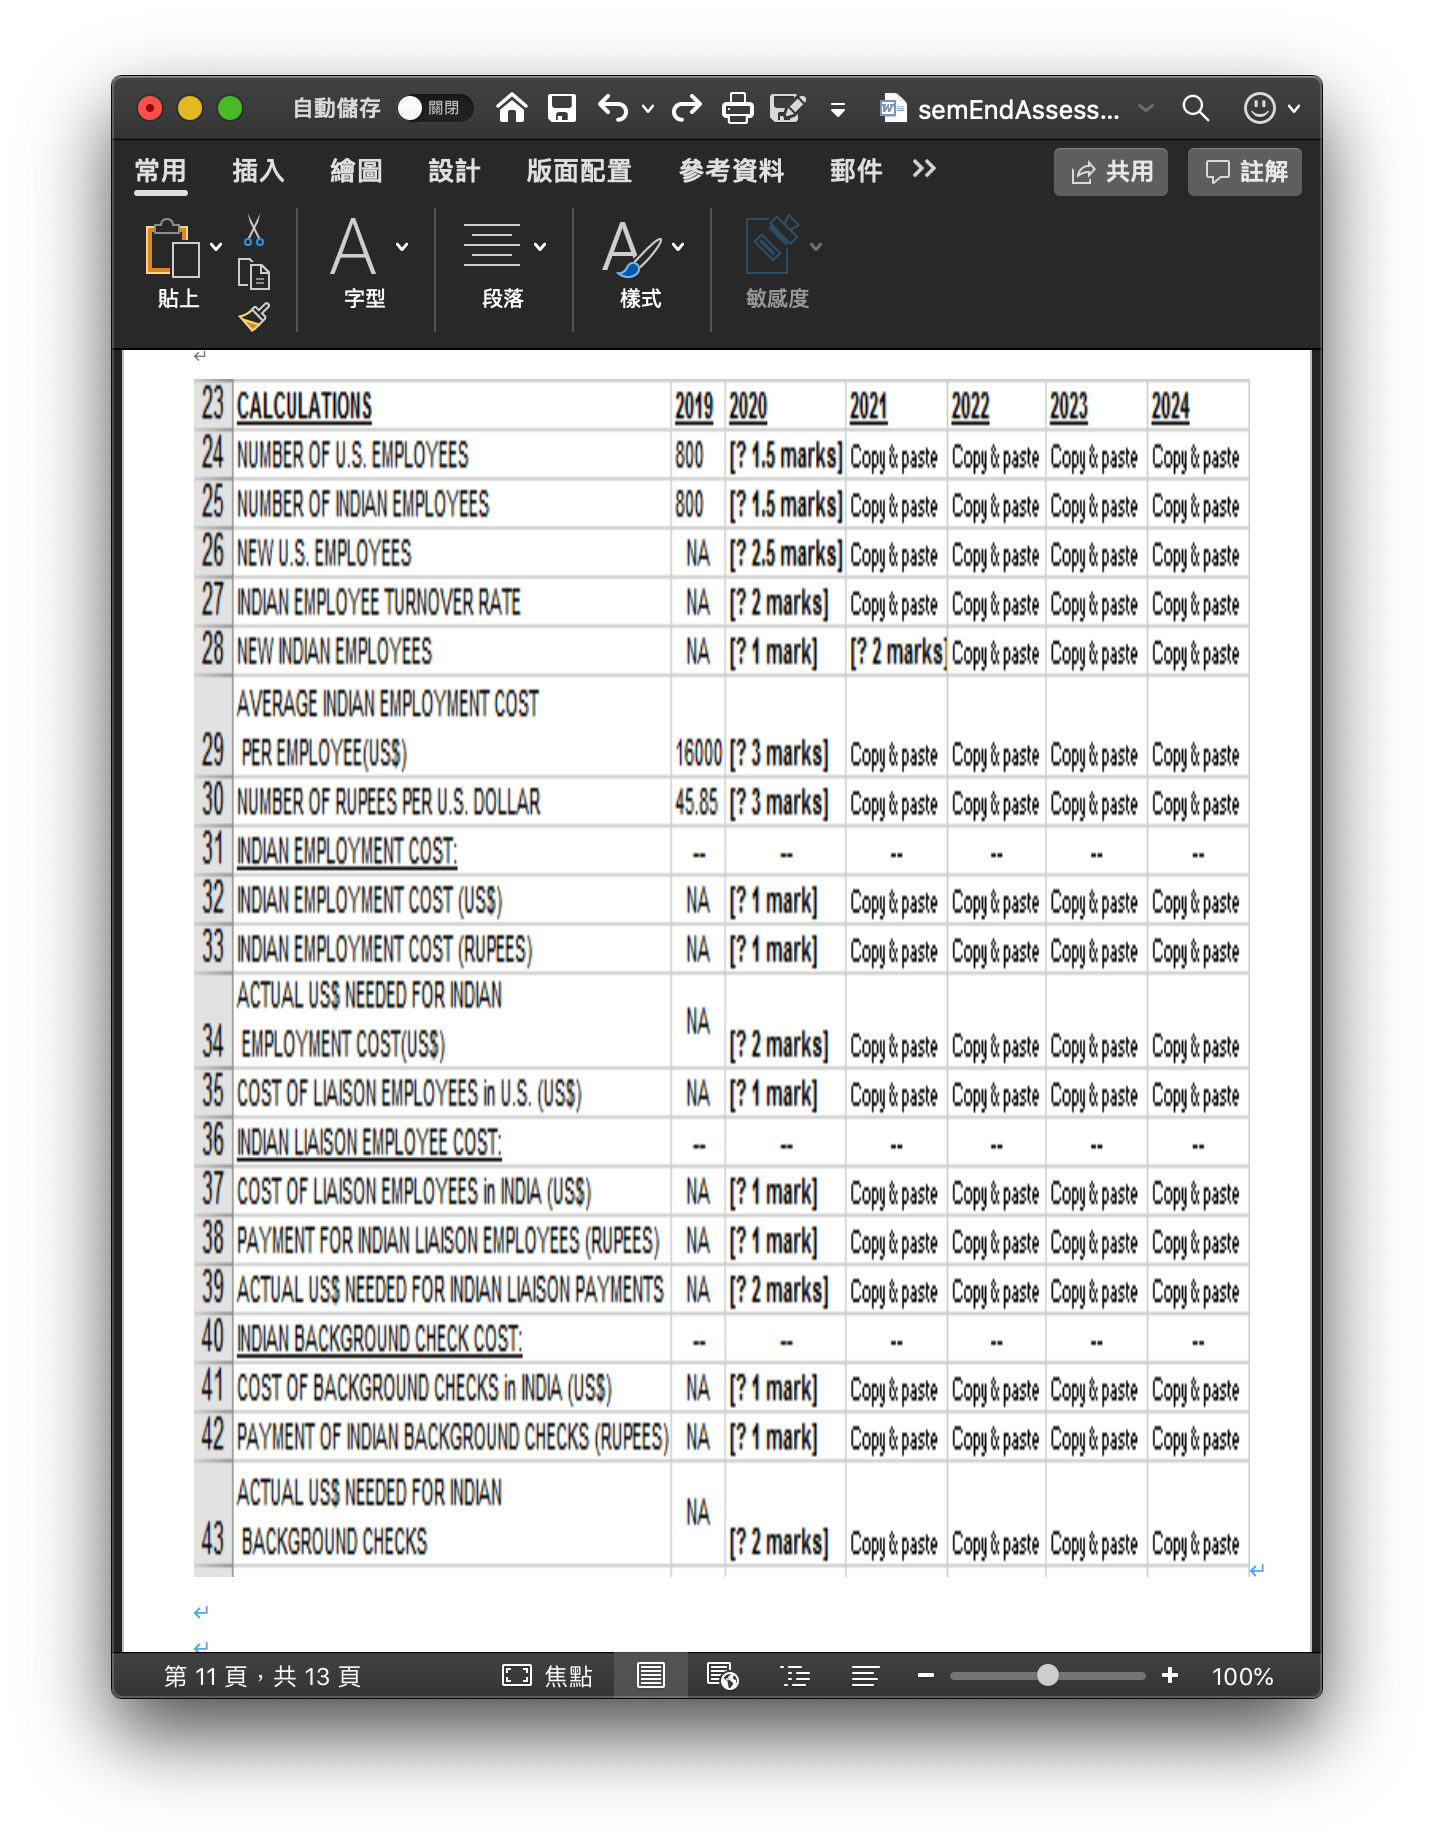Open the 郵件 tab

click(856, 172)
